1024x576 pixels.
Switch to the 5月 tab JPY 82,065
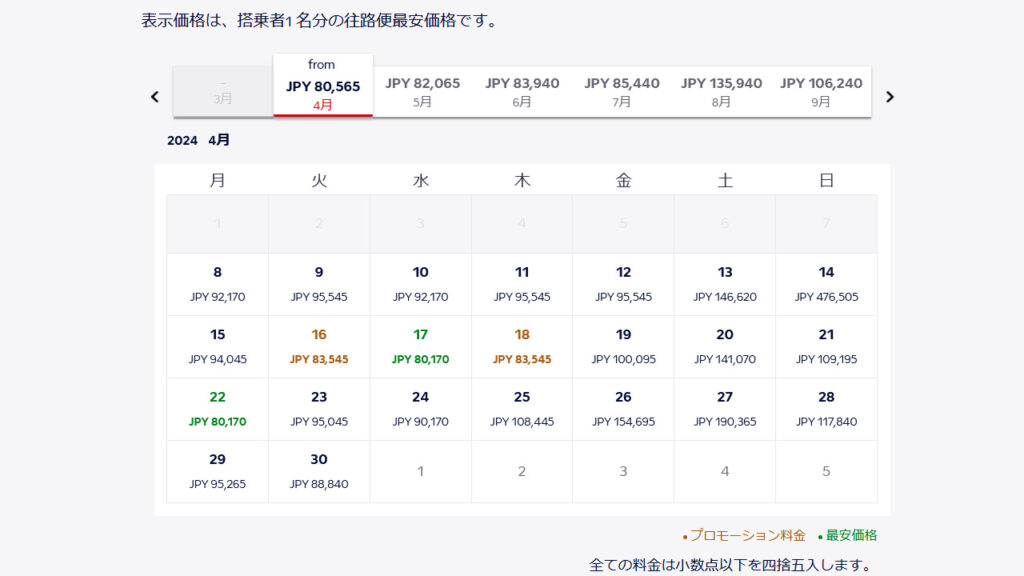(x=422, y=91)
